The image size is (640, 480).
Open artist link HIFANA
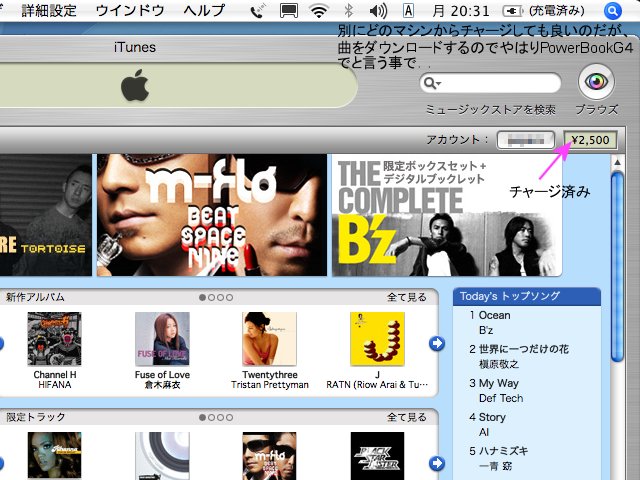pos(55,385)
